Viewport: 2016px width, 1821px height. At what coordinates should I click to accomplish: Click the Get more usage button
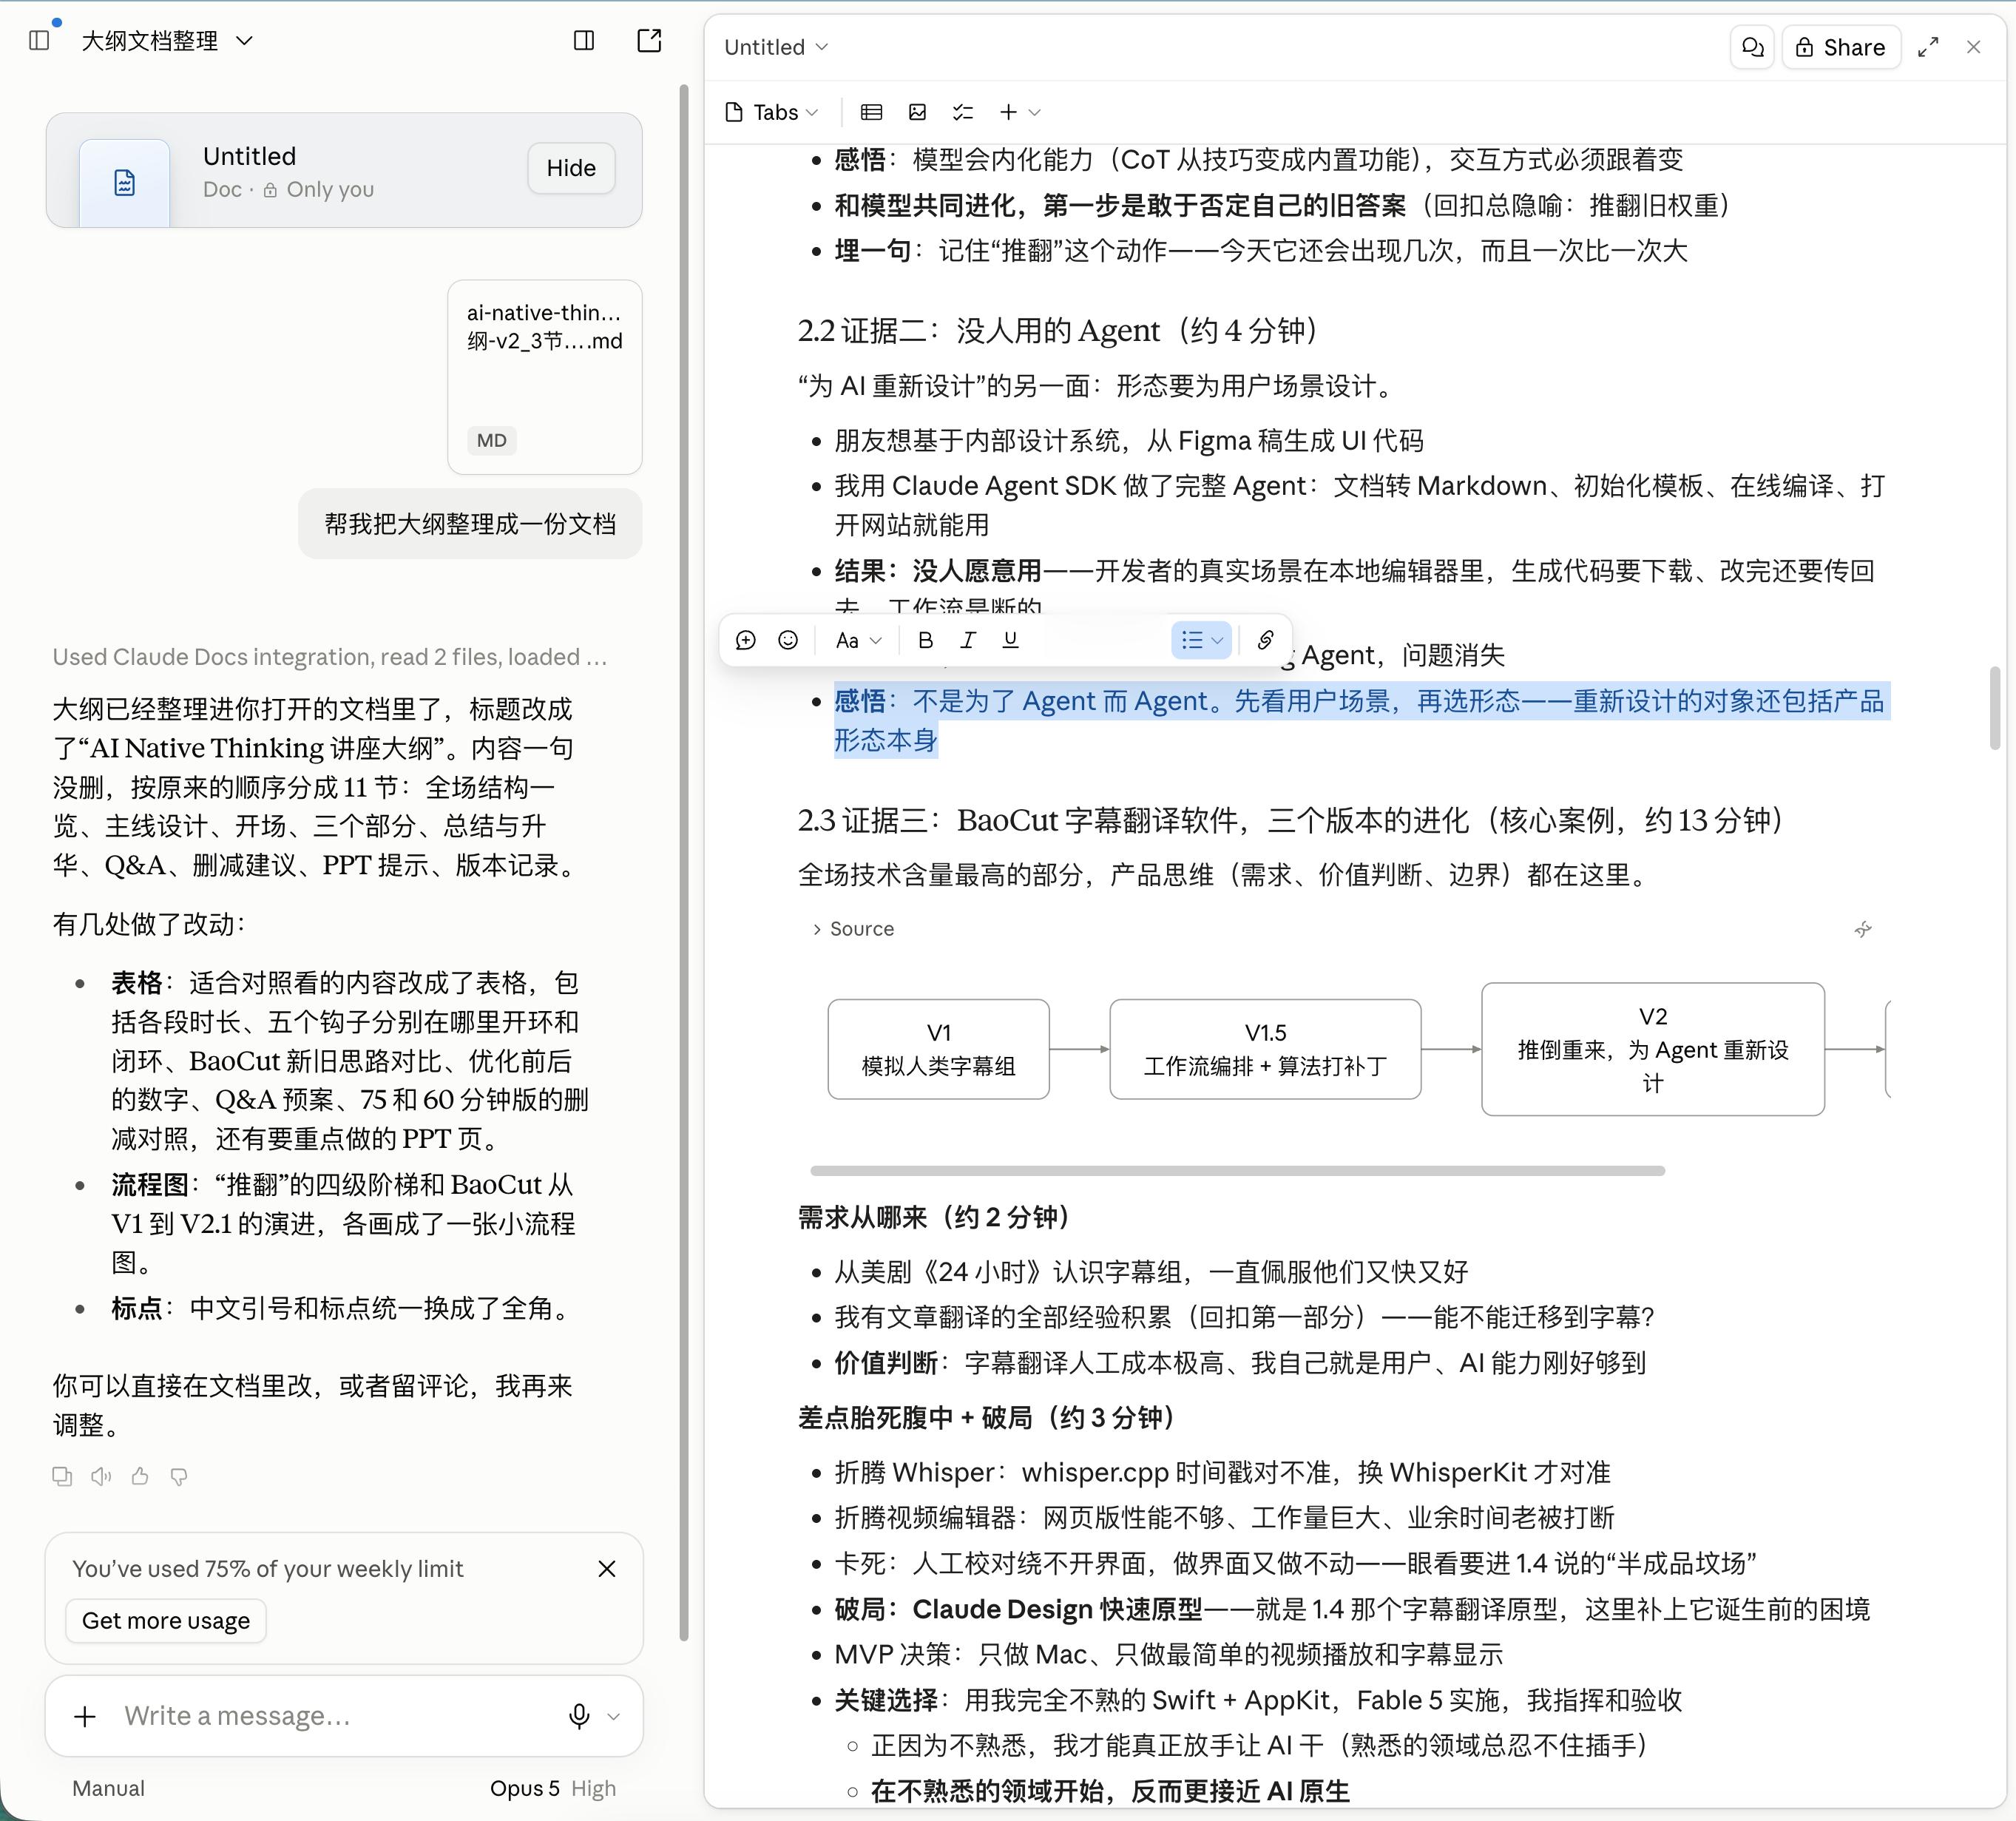pyautogui.click(x=166, y=1620)
